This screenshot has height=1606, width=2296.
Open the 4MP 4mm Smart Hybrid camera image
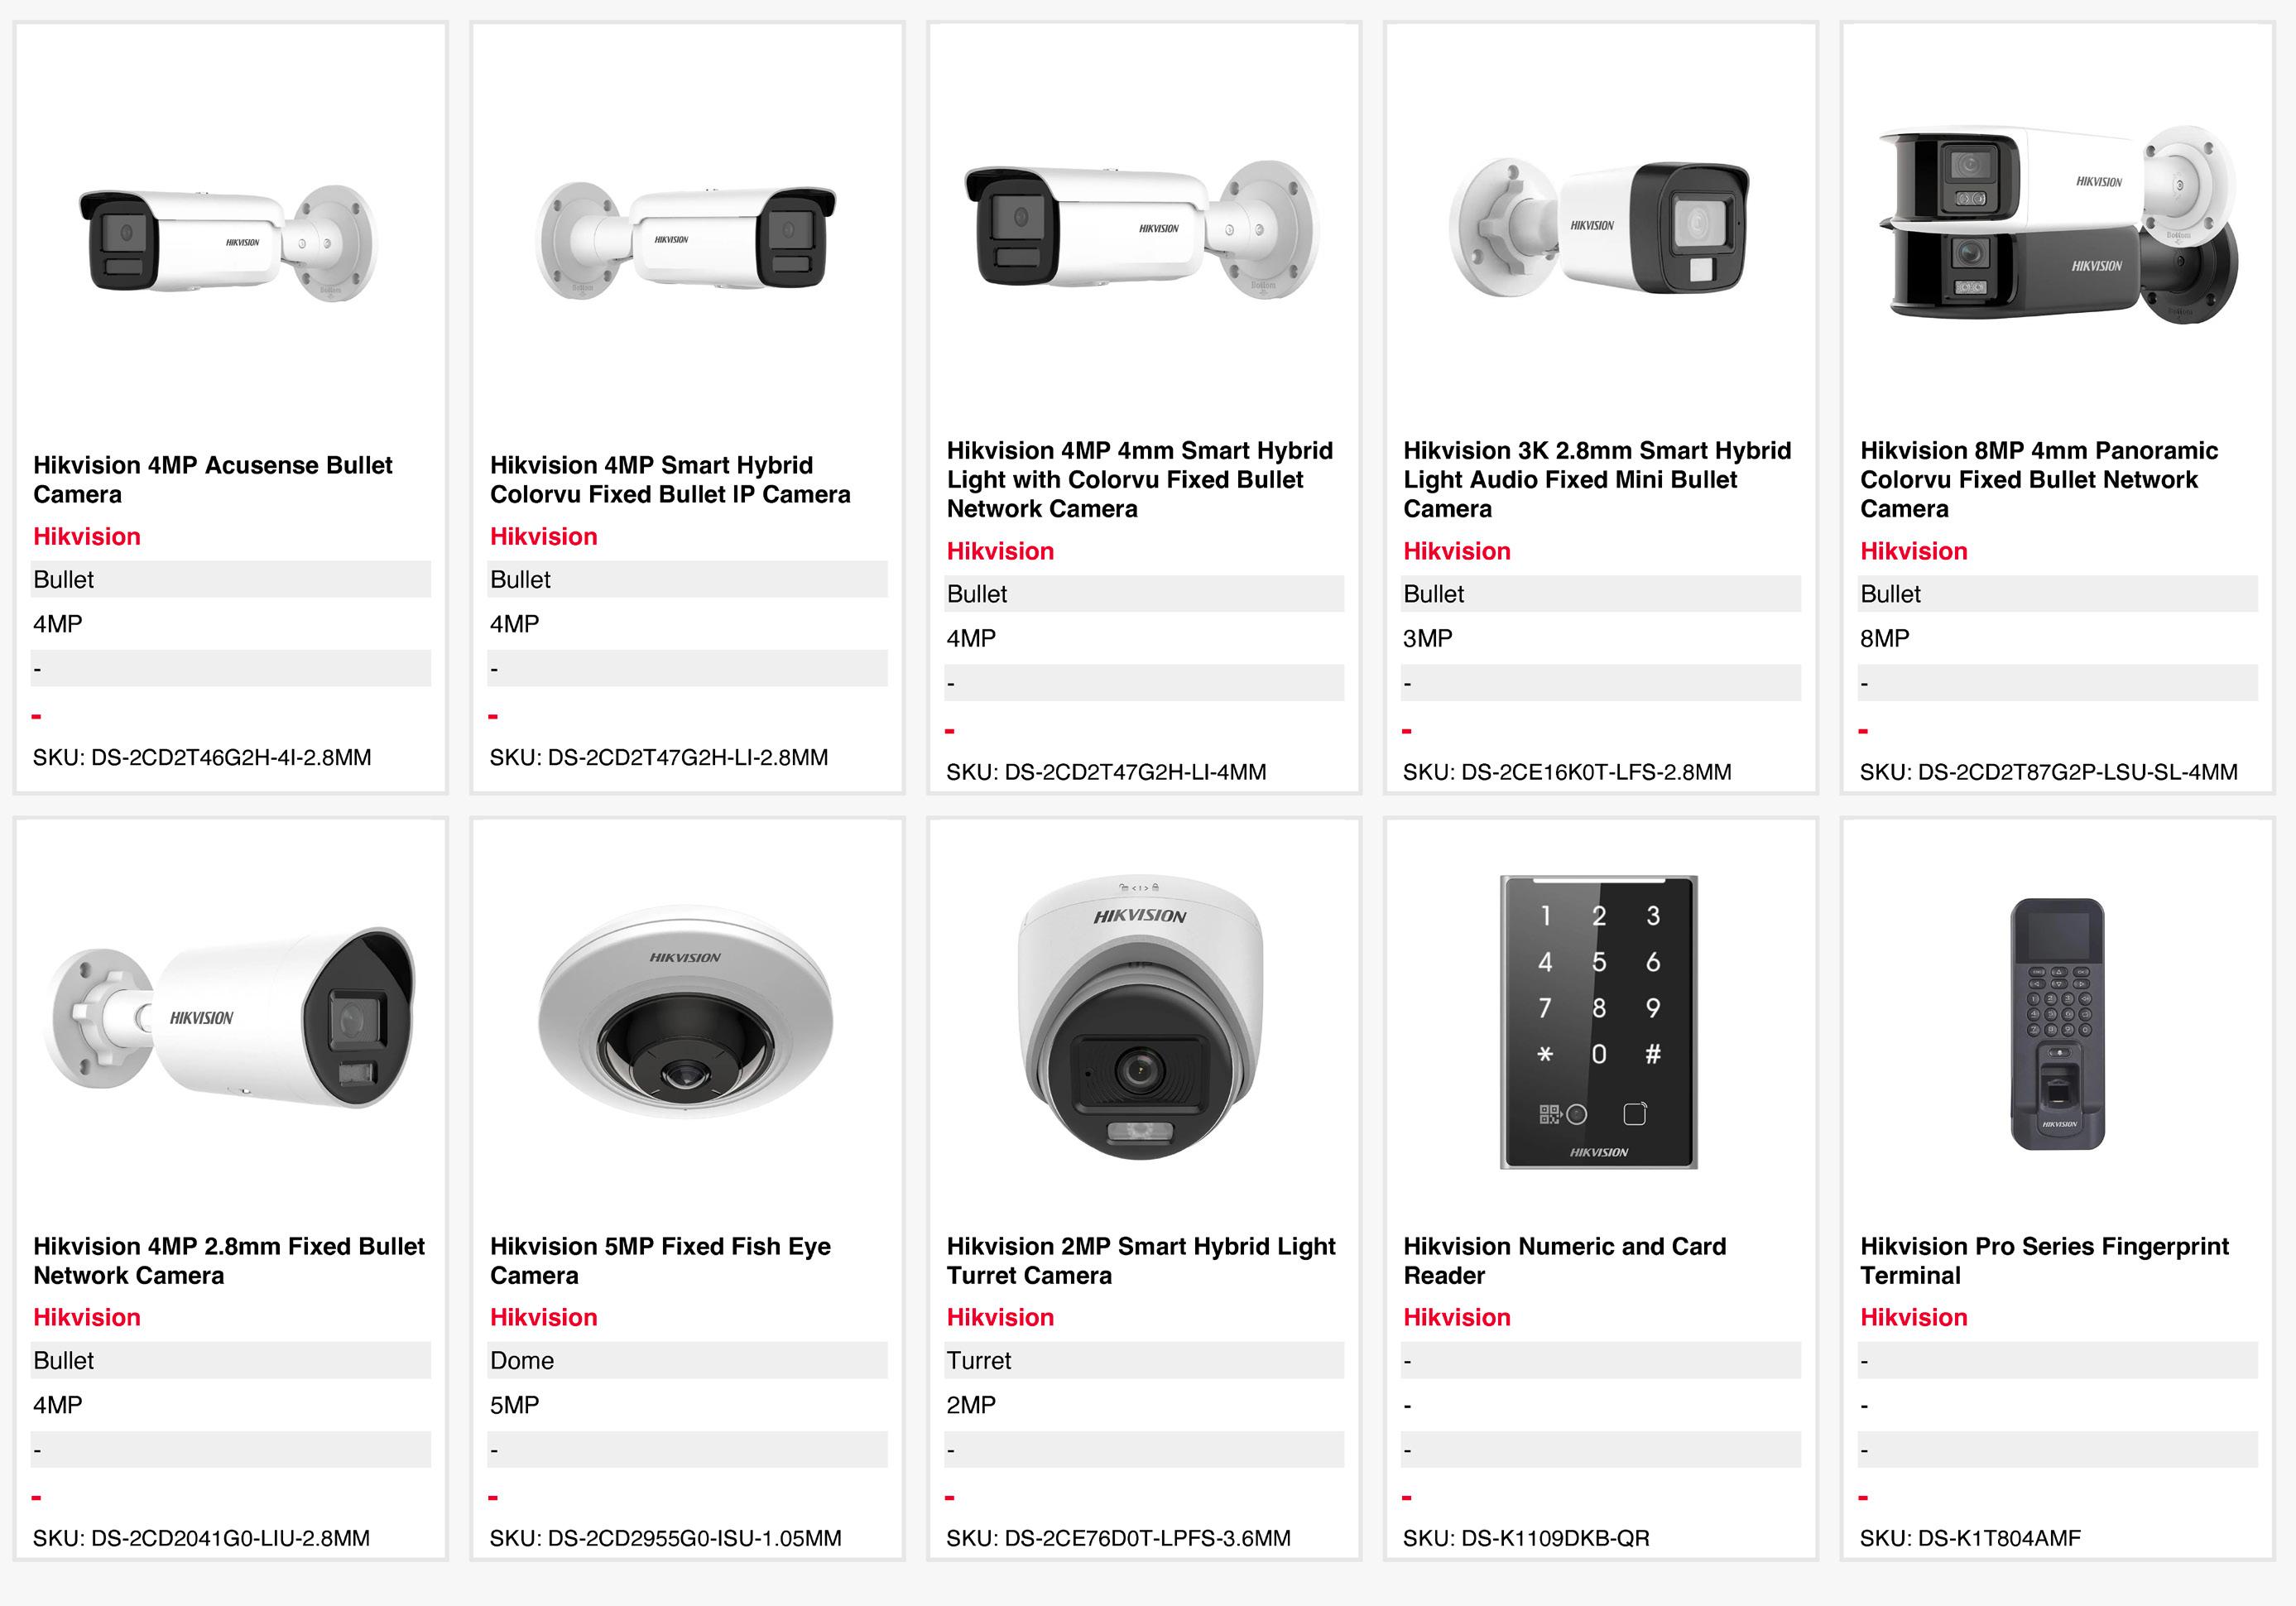point(1142,229)
